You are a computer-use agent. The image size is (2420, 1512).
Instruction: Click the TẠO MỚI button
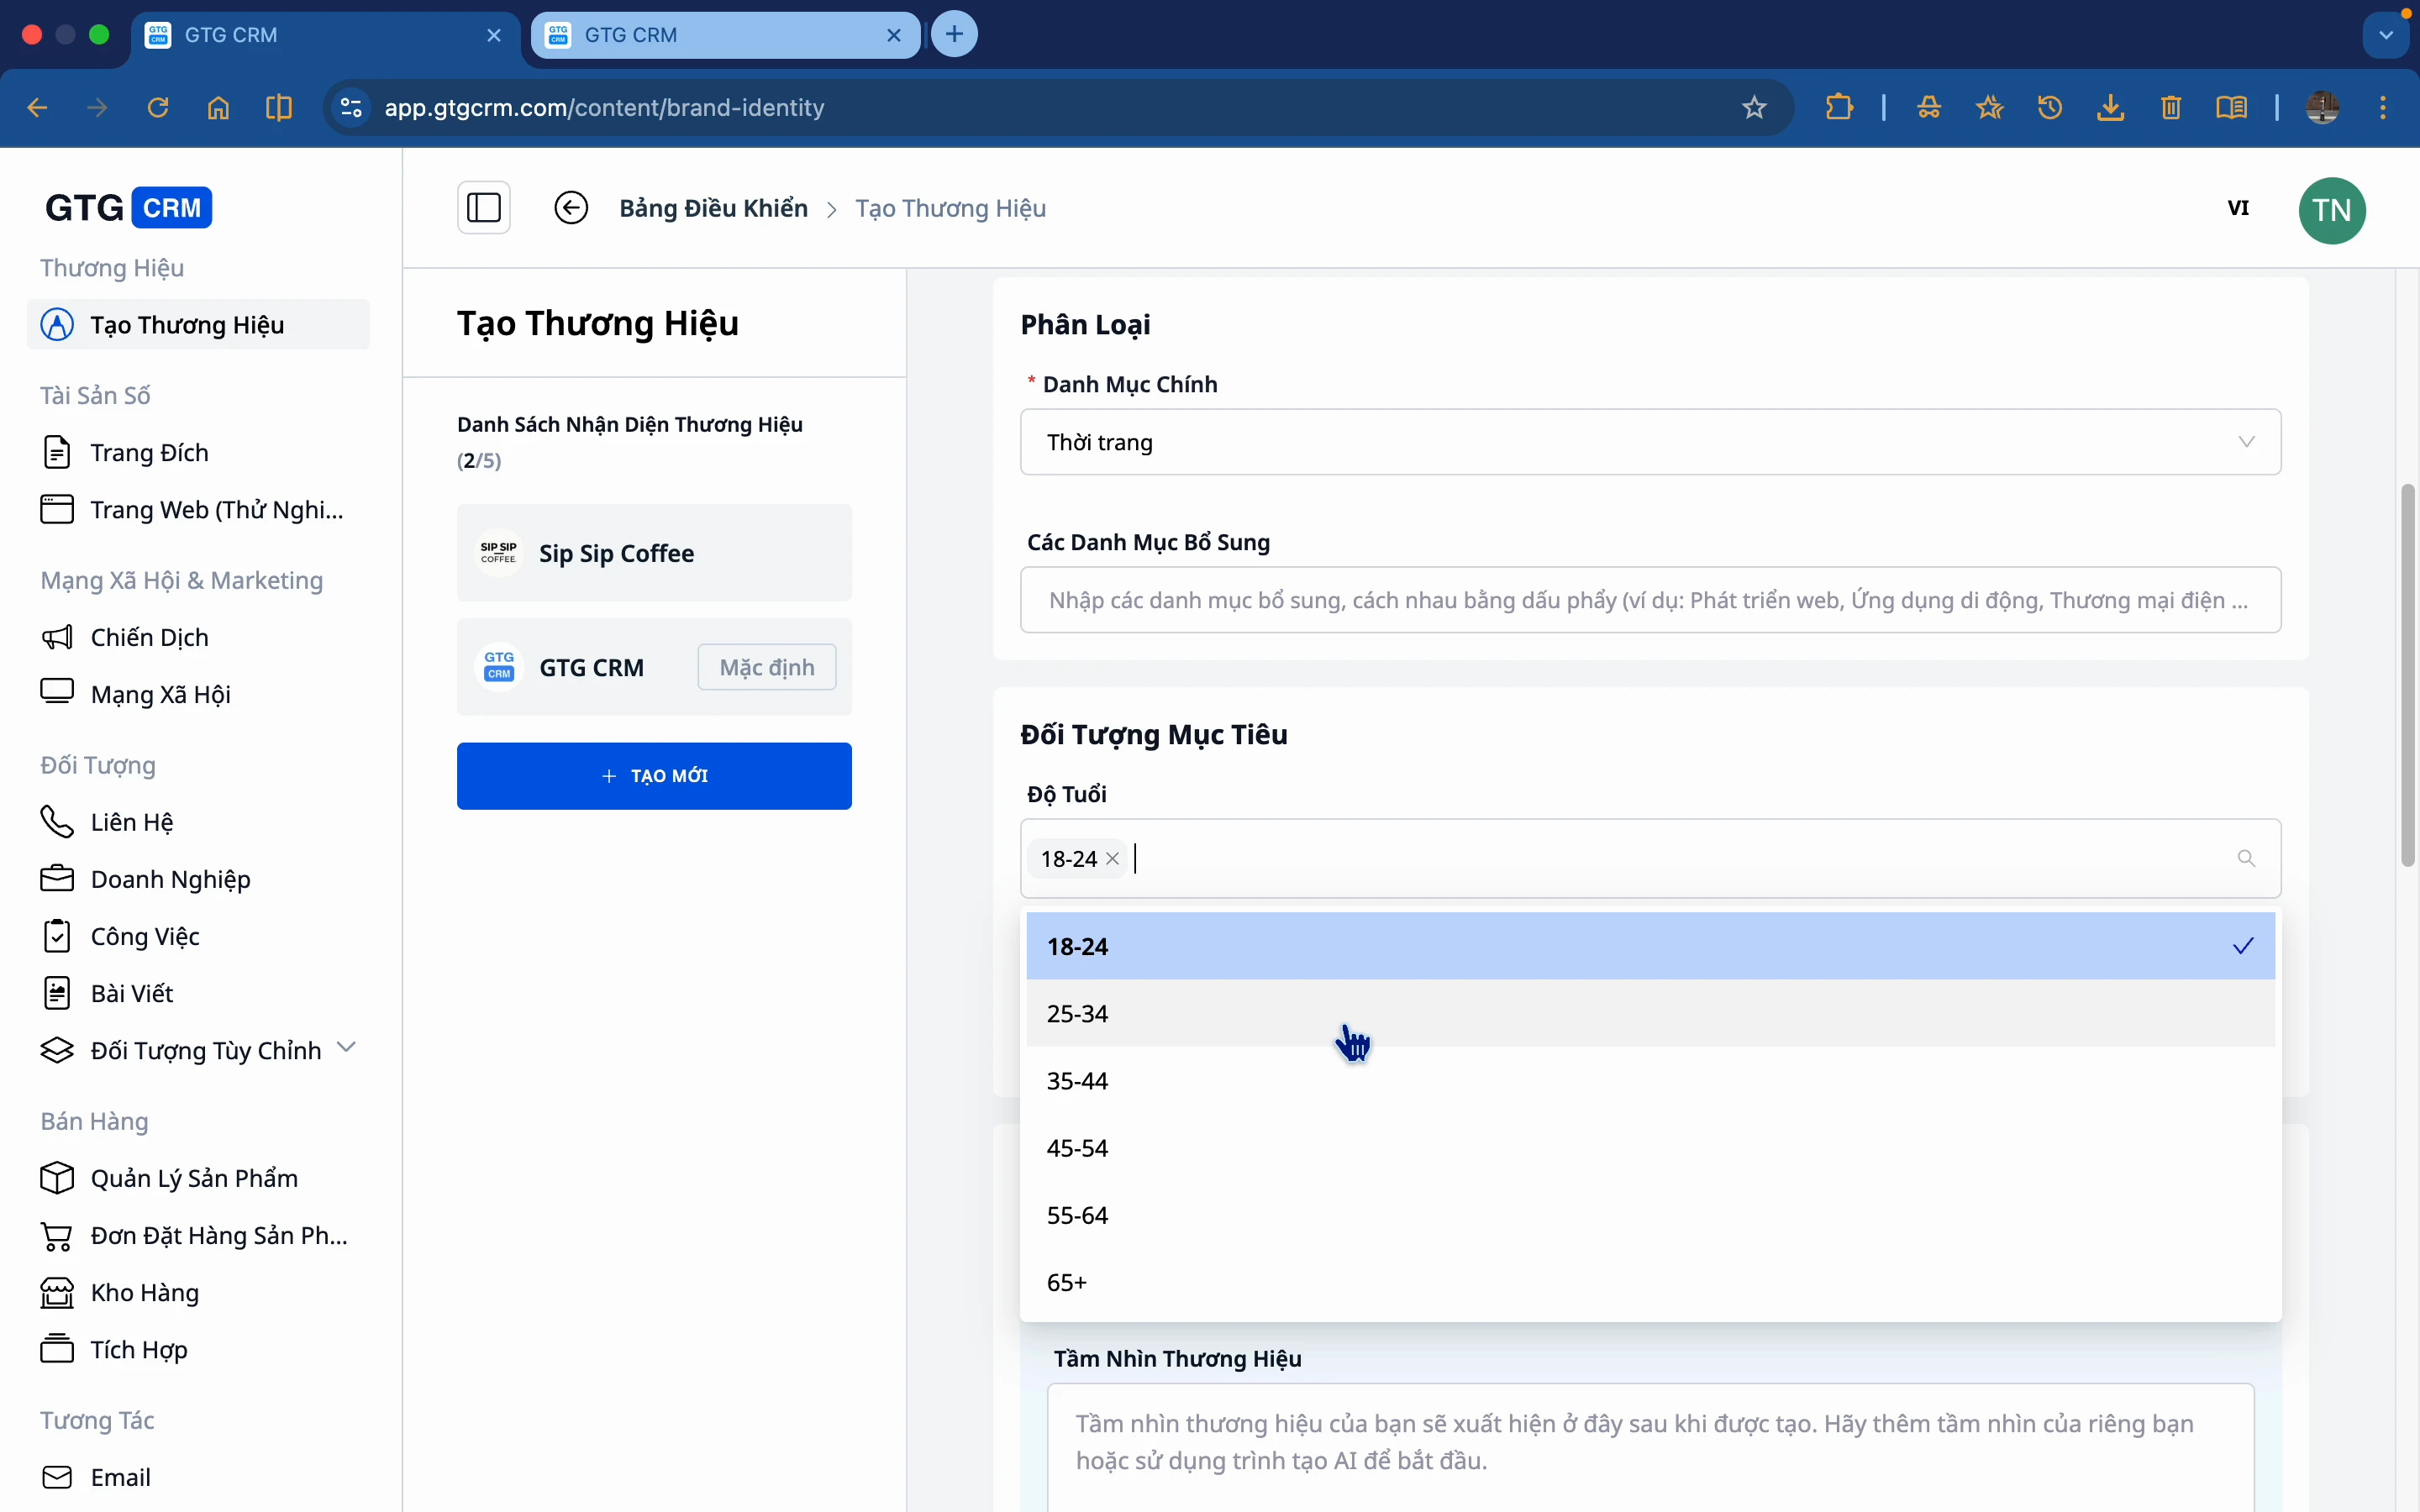coord(654,776)
